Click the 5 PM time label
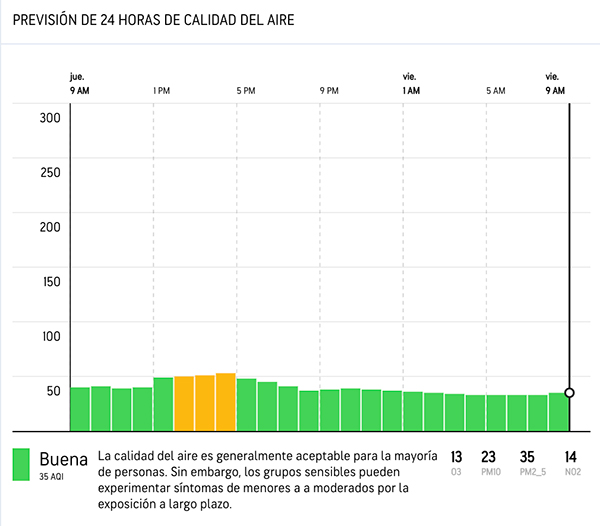This screenshot has width=600, height=526. (245, 91)
